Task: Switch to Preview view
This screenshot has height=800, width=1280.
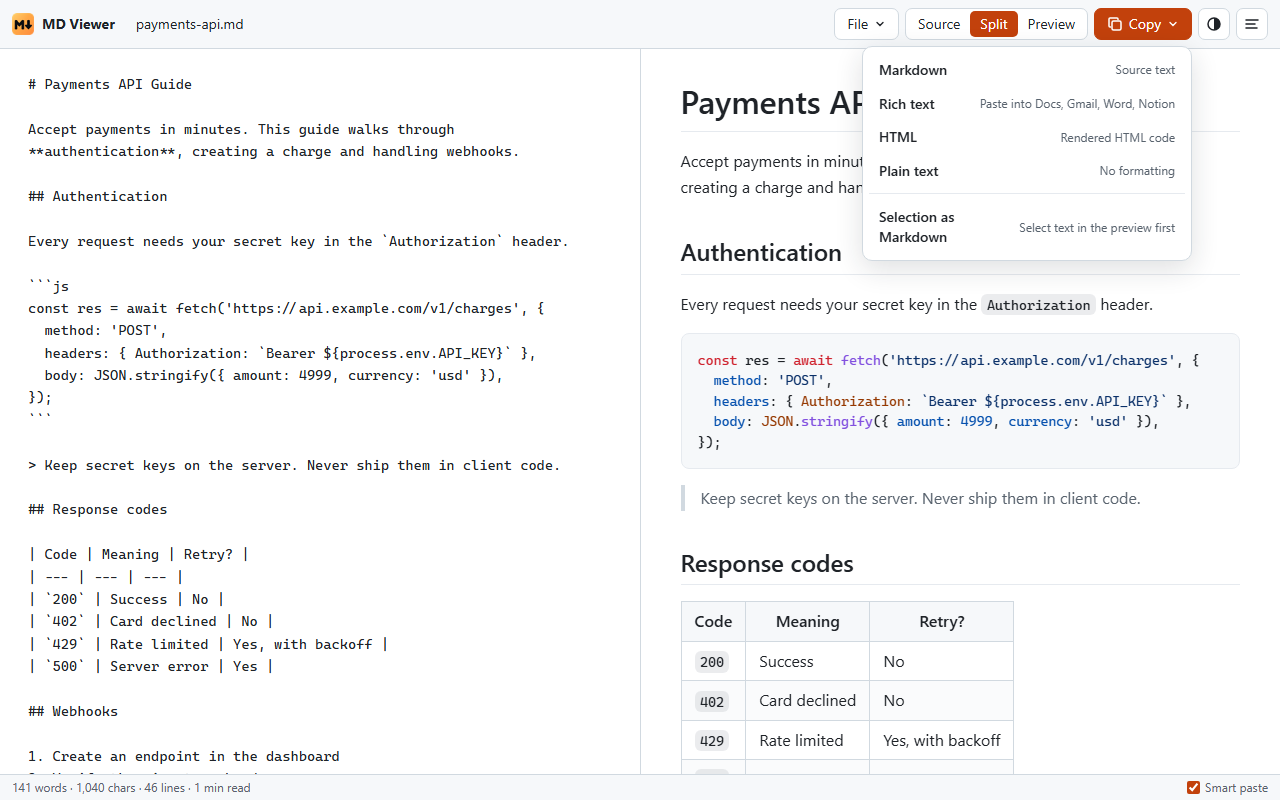Action: [x=1051, y=24]
